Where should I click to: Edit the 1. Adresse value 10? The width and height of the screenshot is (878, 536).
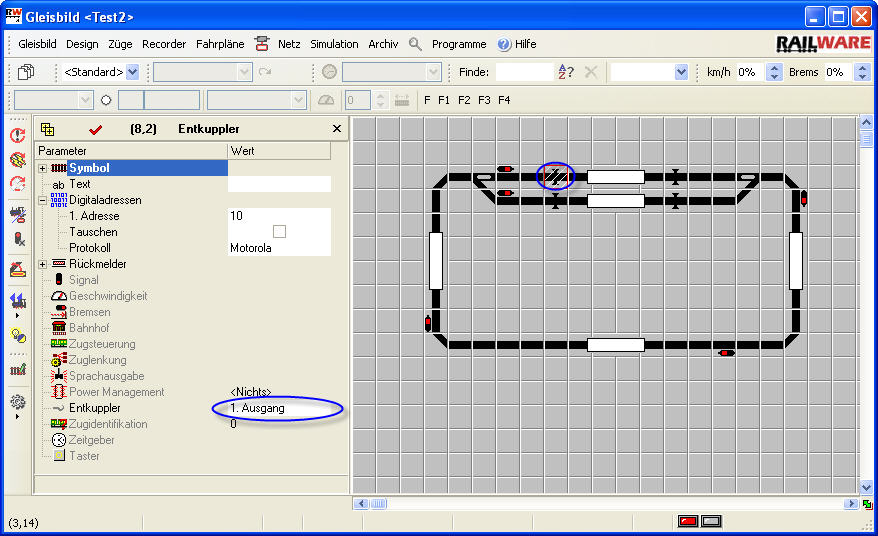(x=279, y=216)
